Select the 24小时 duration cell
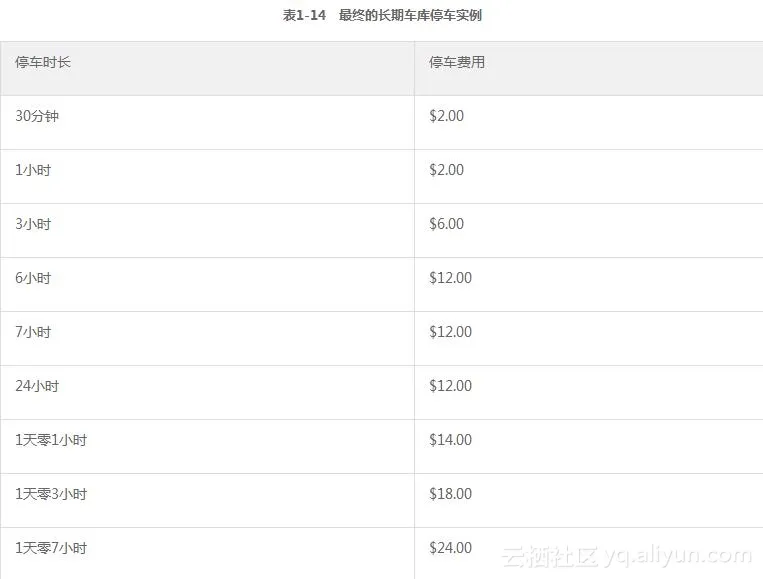The height and width of the screenshot is (579, 763). [37, 386]
